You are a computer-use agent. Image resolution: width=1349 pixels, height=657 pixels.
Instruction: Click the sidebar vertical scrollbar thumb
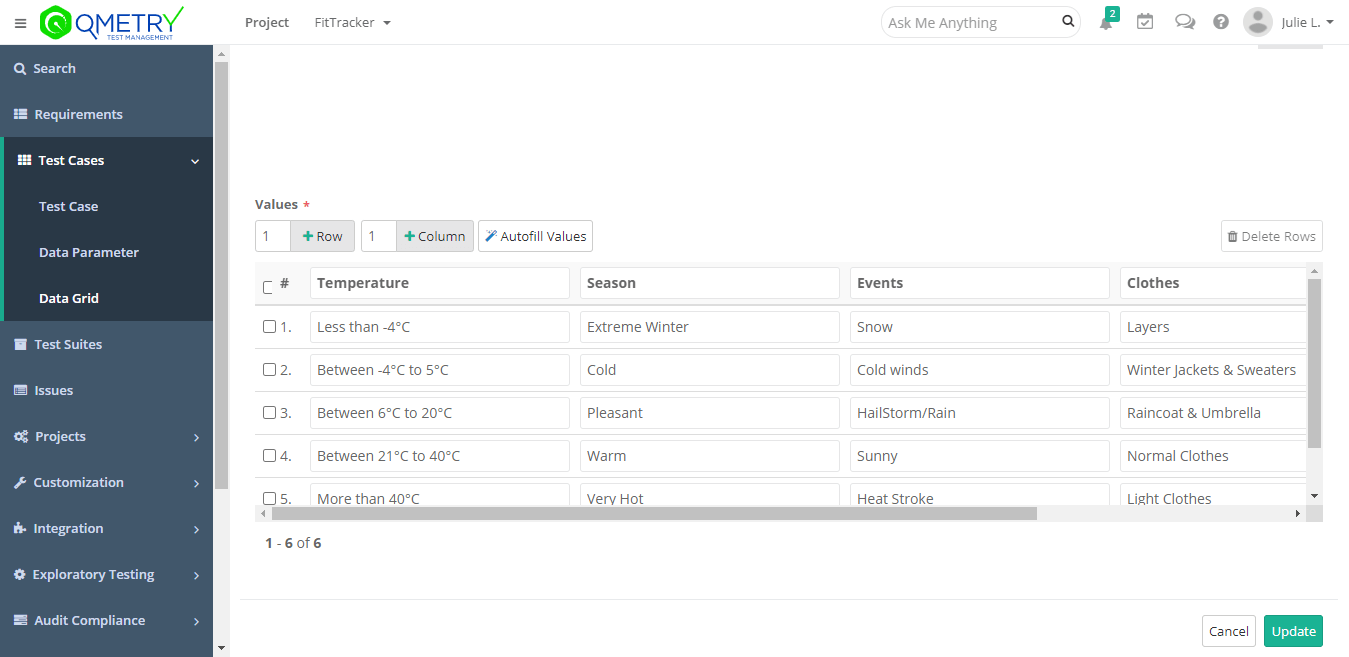tap(222, 275)
